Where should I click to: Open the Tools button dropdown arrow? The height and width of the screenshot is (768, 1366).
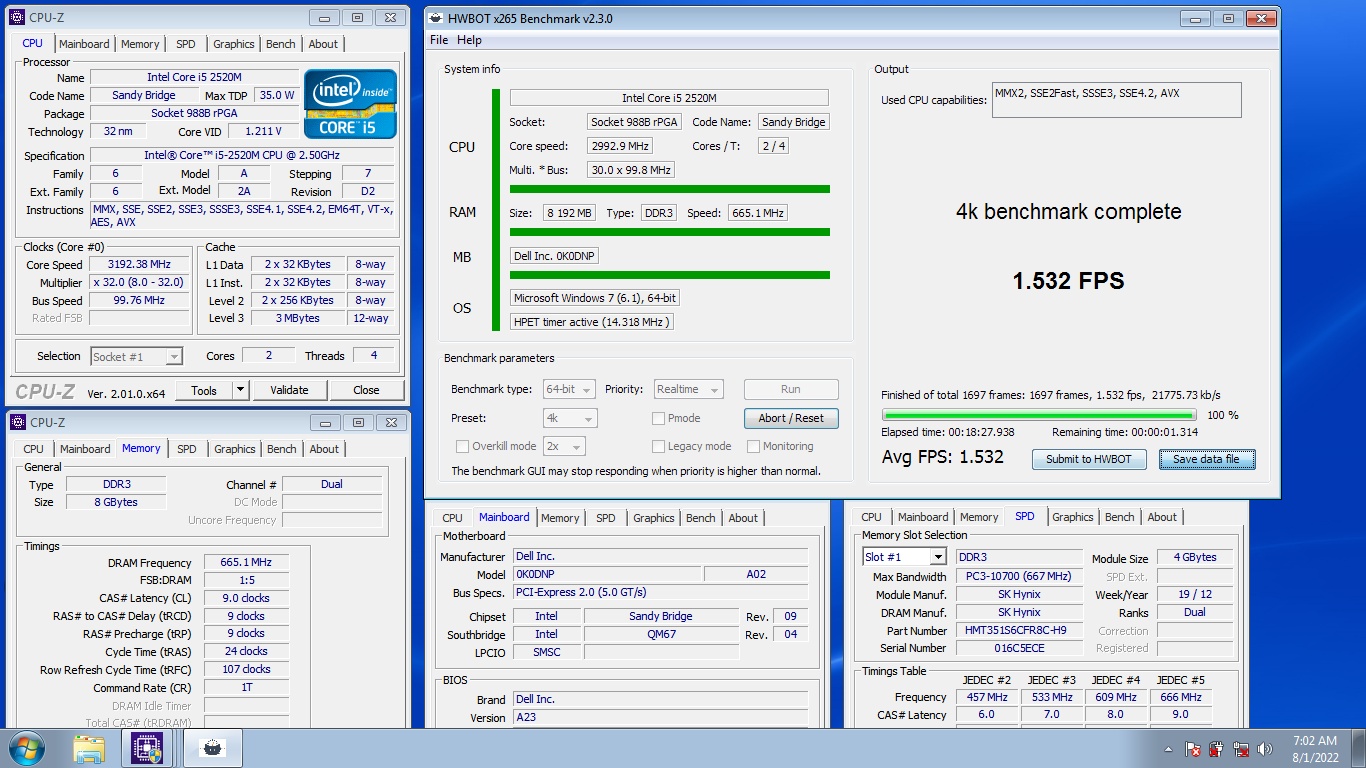pos(240,390)
